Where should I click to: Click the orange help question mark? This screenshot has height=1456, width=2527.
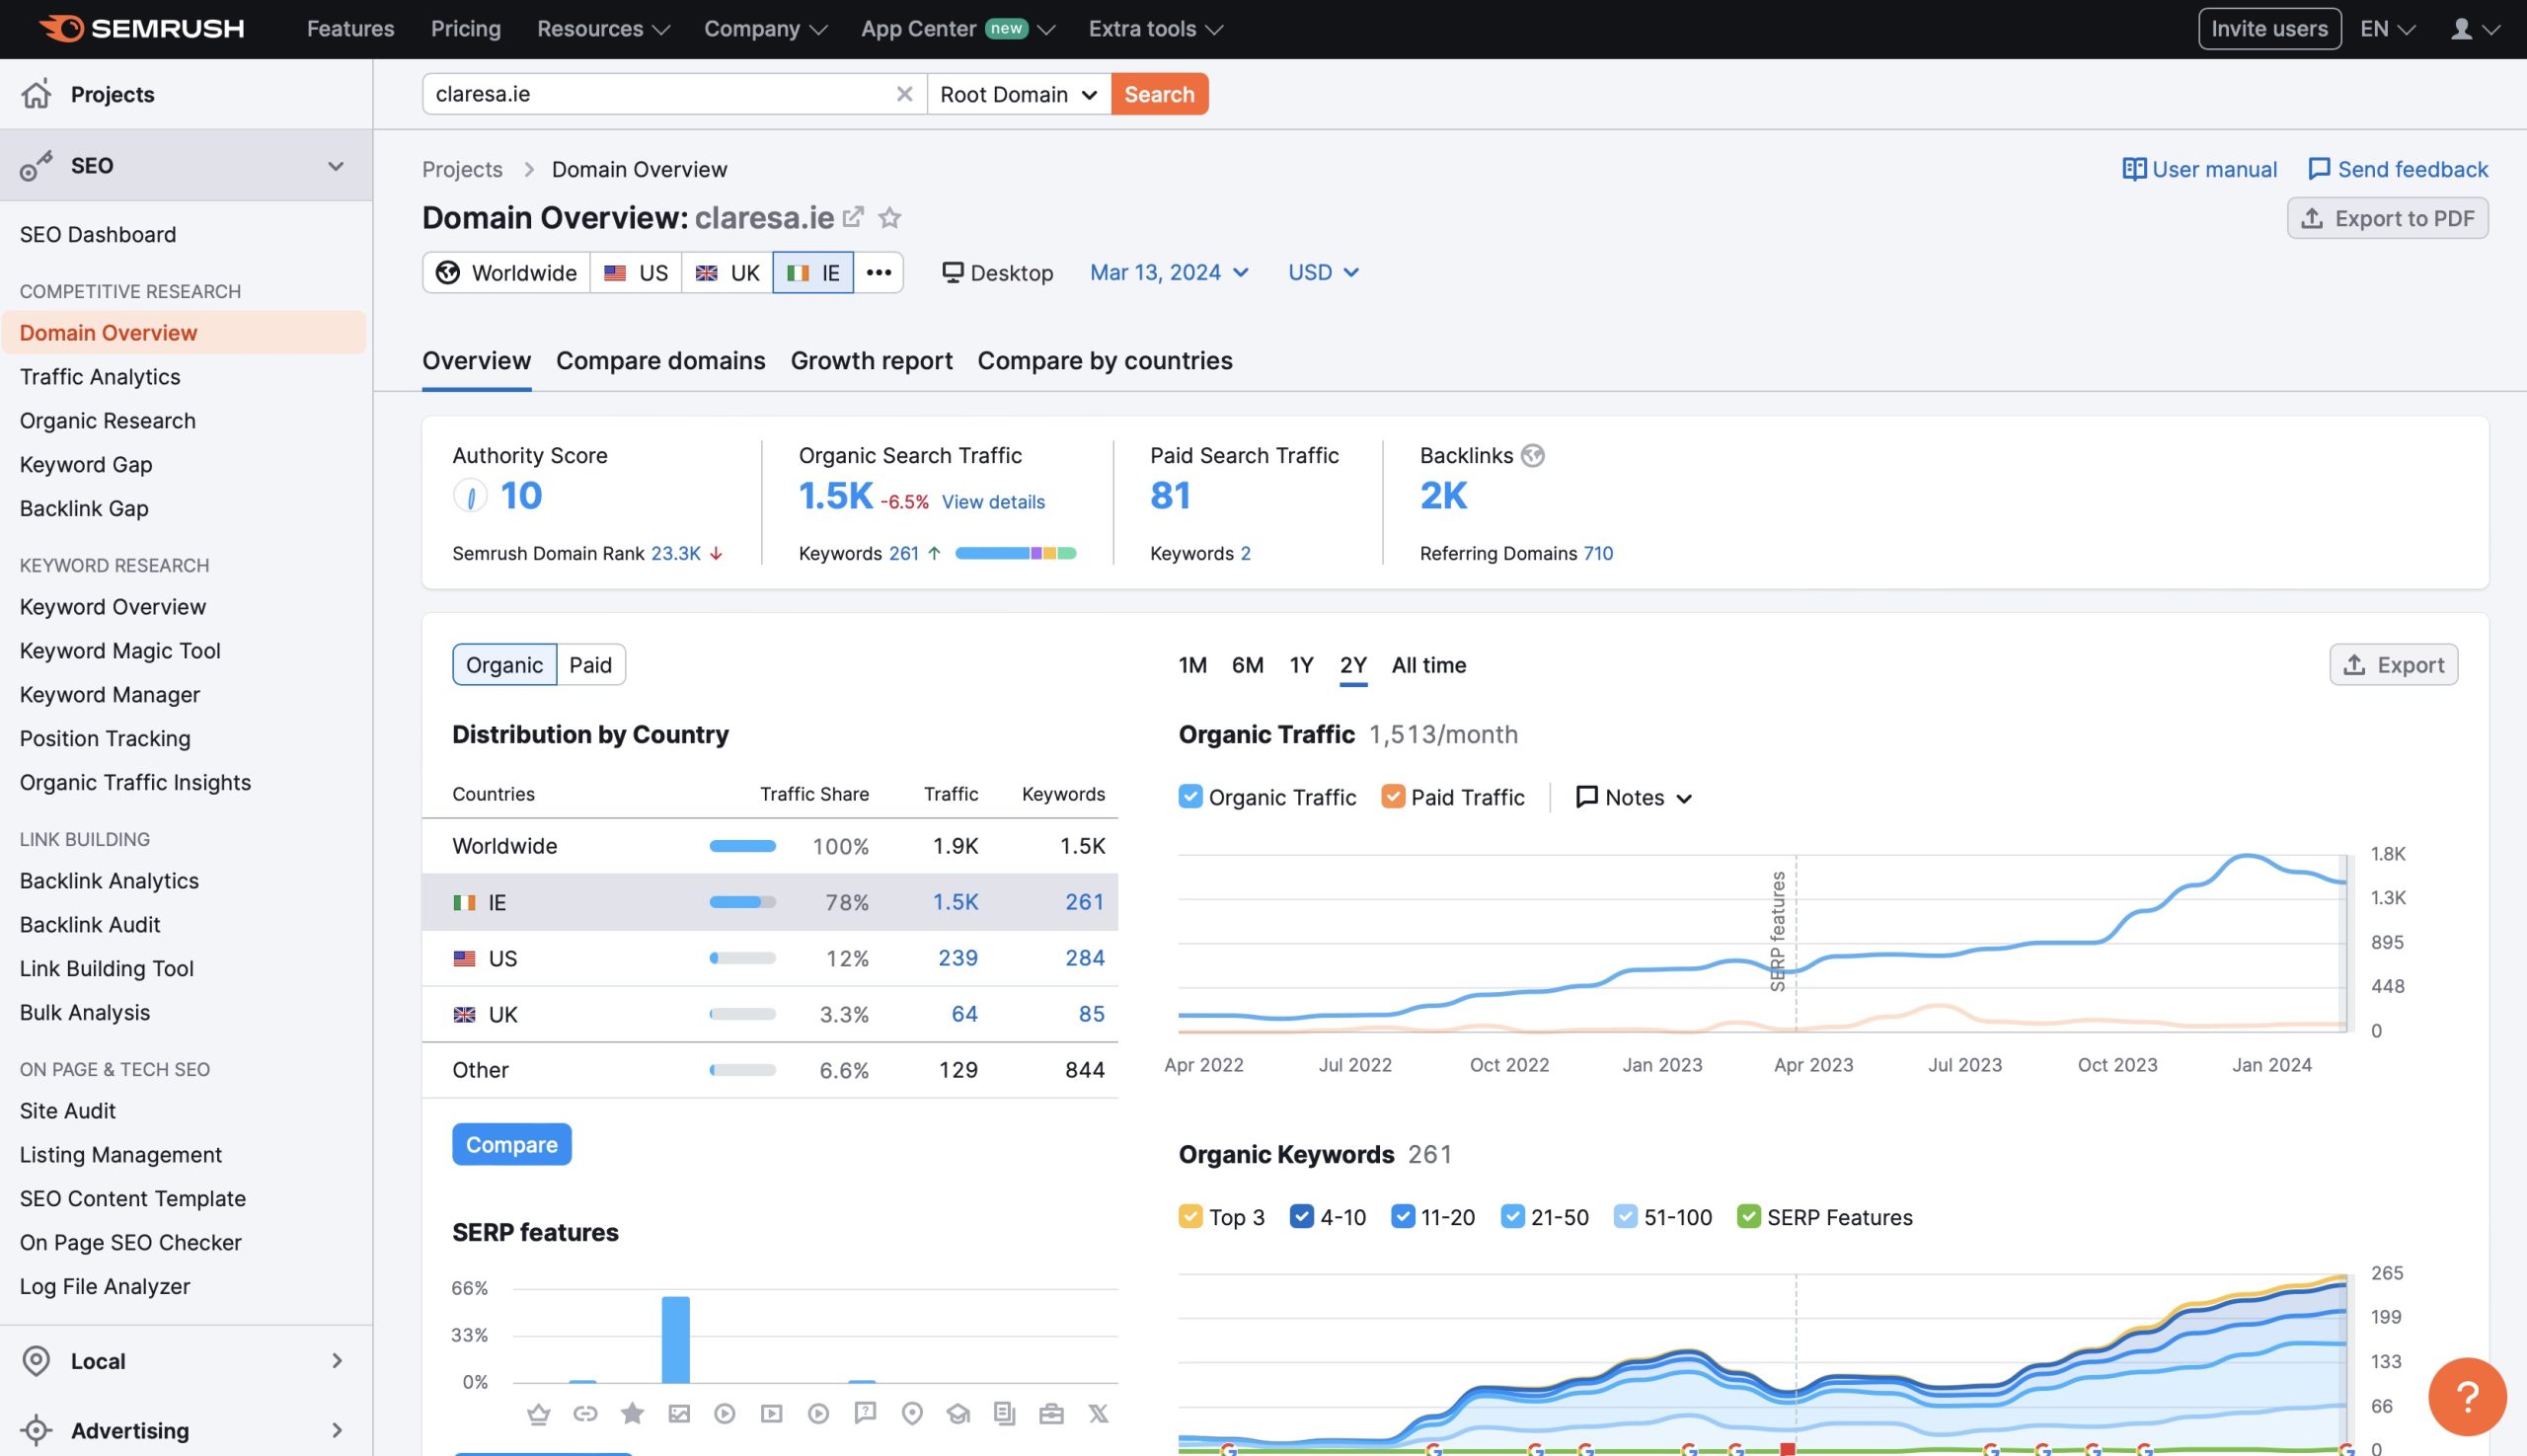2467,1395
